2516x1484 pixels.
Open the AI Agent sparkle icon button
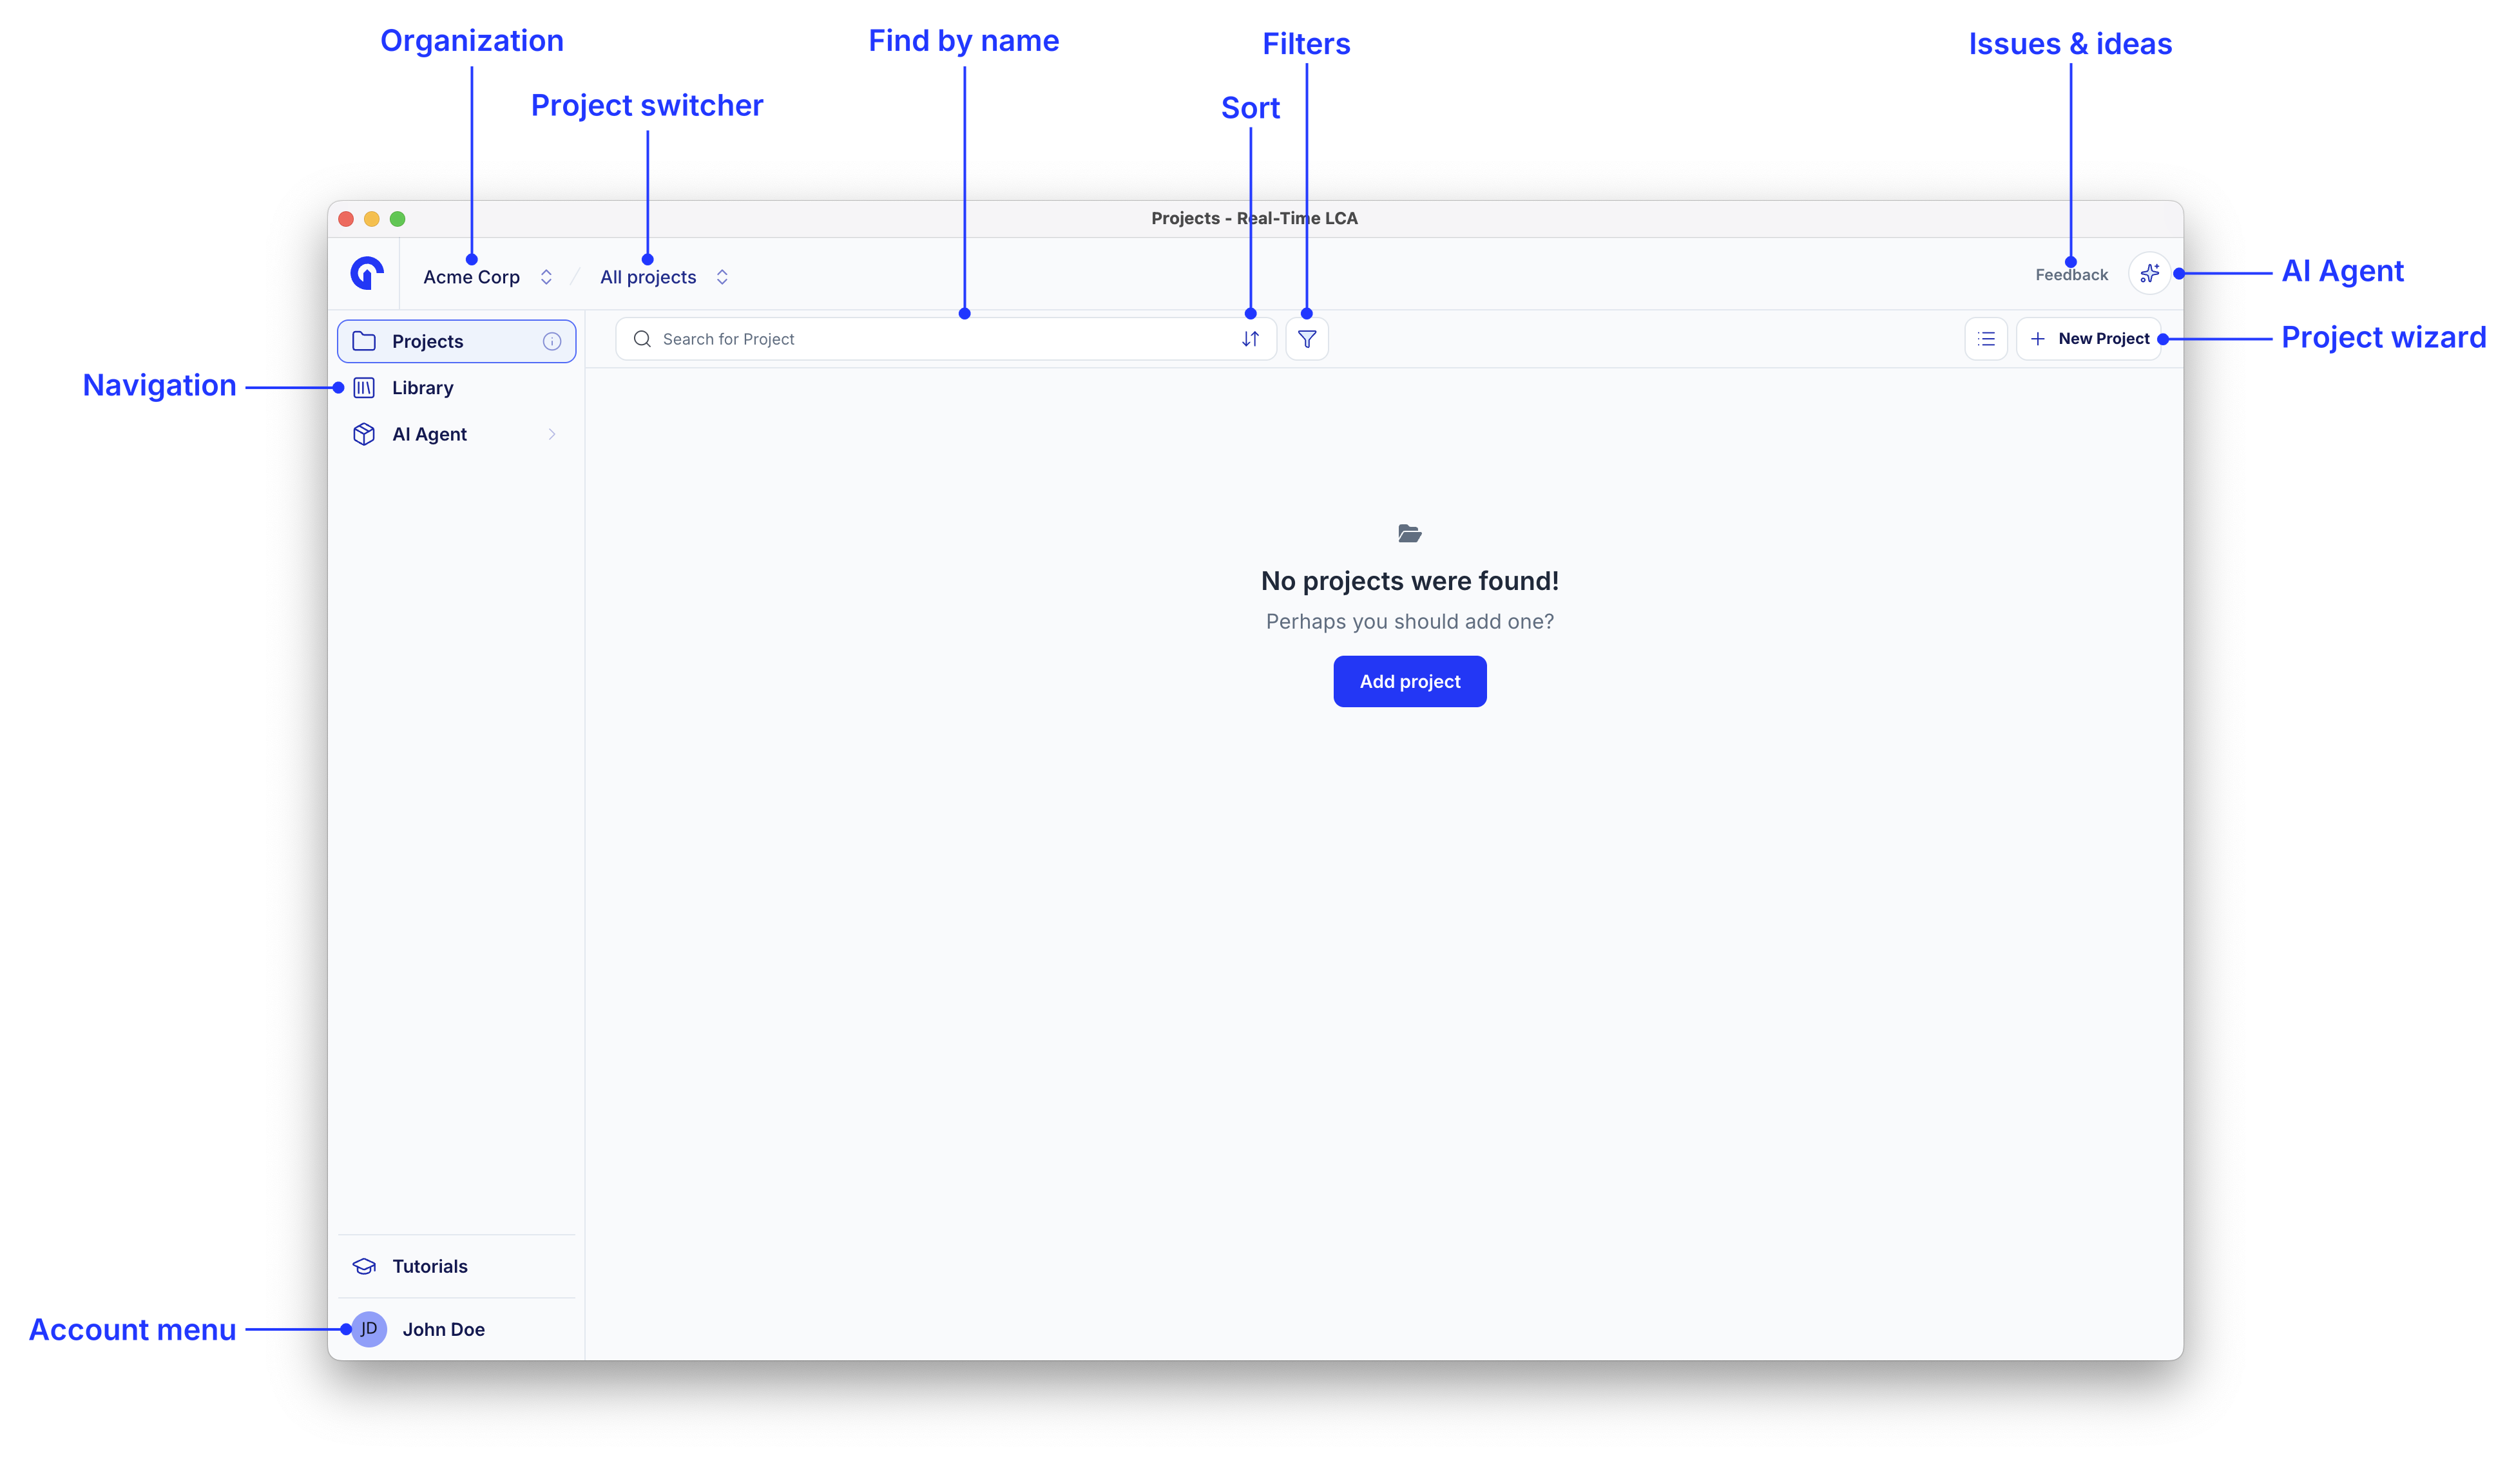(2149, 273)
